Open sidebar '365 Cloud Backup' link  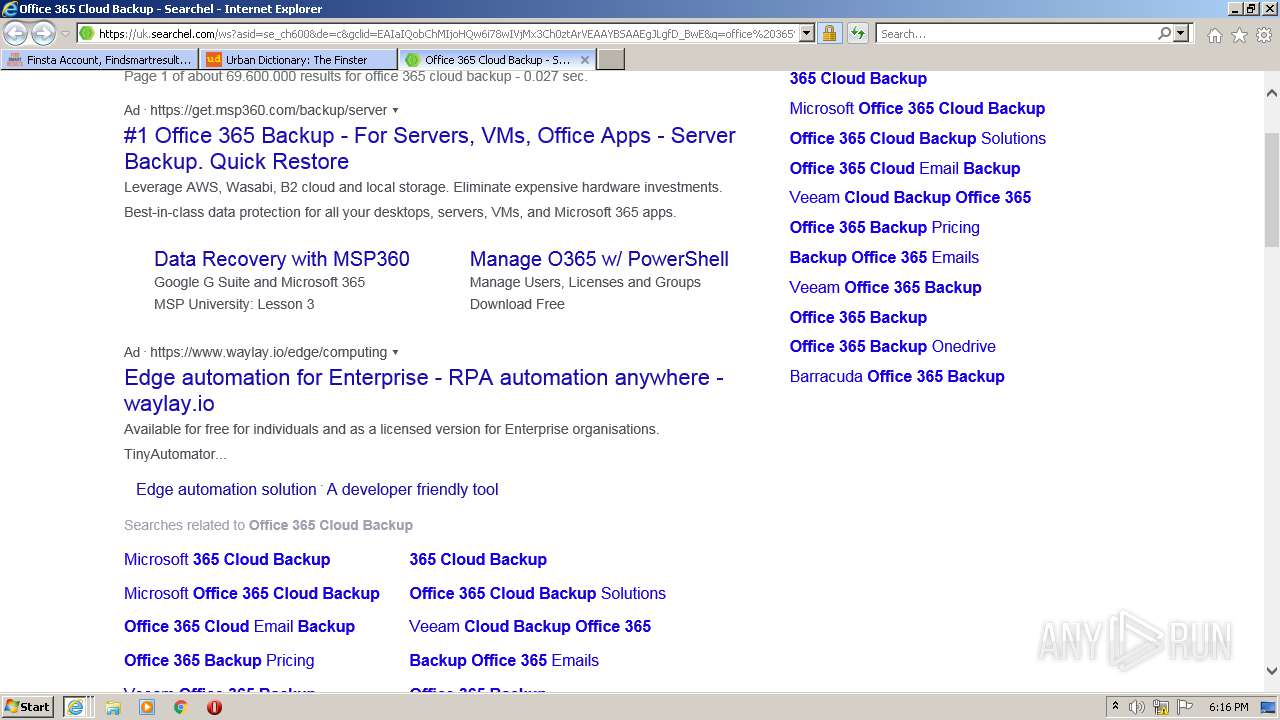pyautogui.click(x=858, y=78)
